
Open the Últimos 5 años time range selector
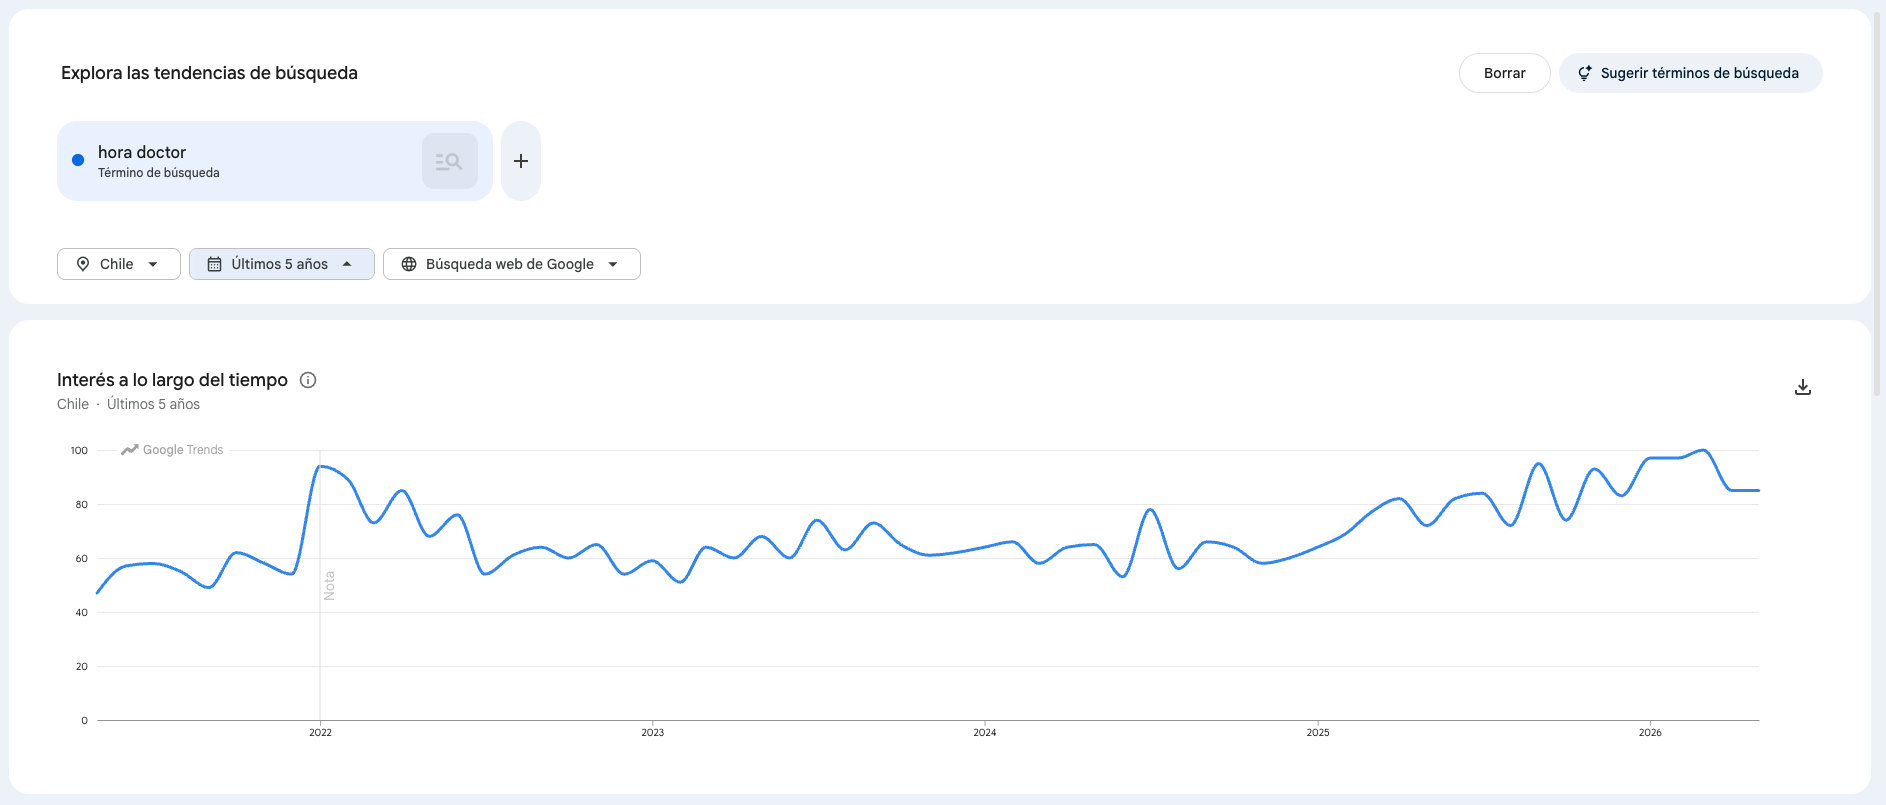pyautogui.click(x=282, y=264)
